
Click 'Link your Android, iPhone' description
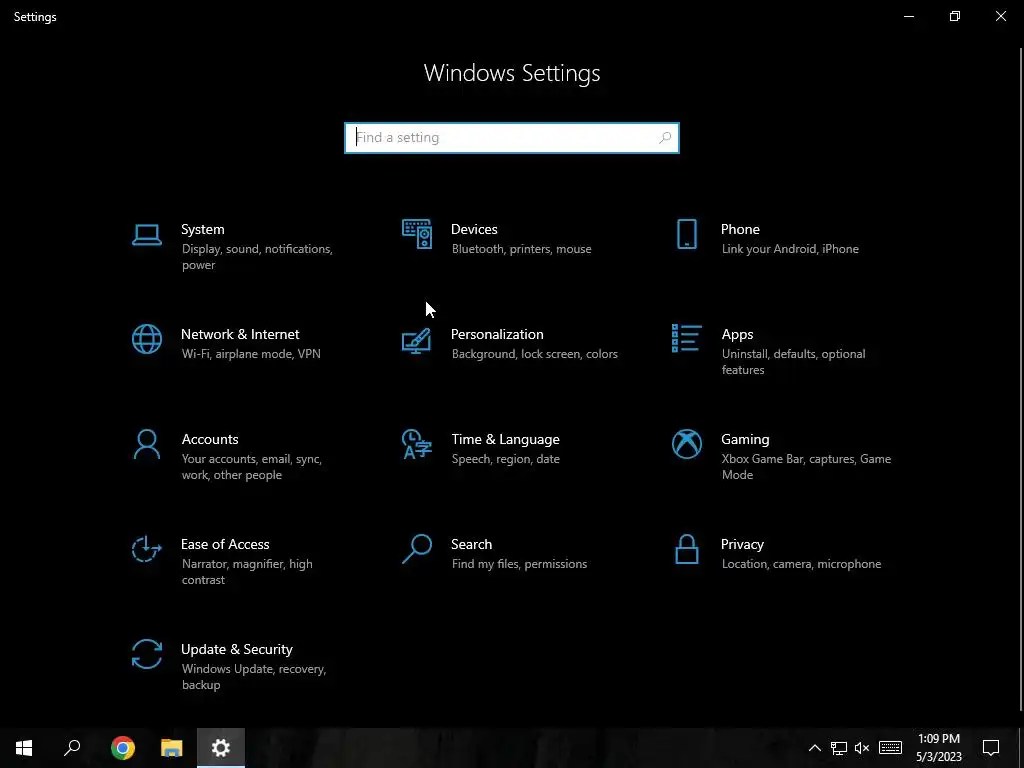(790, 249)
